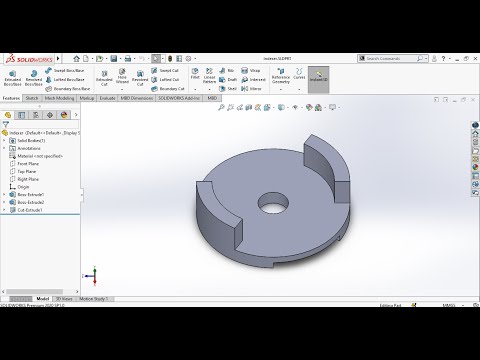Activate the Mirror feature
The image size is (480, 360).
click(x=251, y=89)
